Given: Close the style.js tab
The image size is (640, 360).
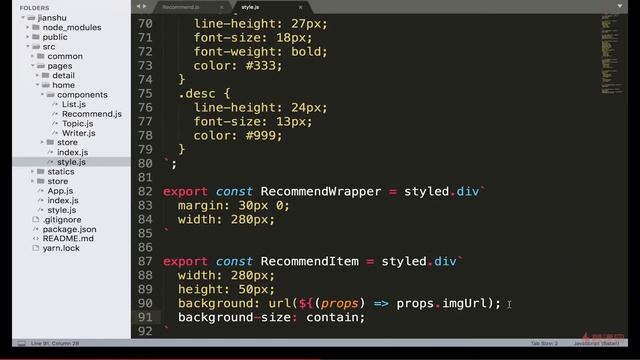Looking at the screenshot, I should tap(300, 7).
